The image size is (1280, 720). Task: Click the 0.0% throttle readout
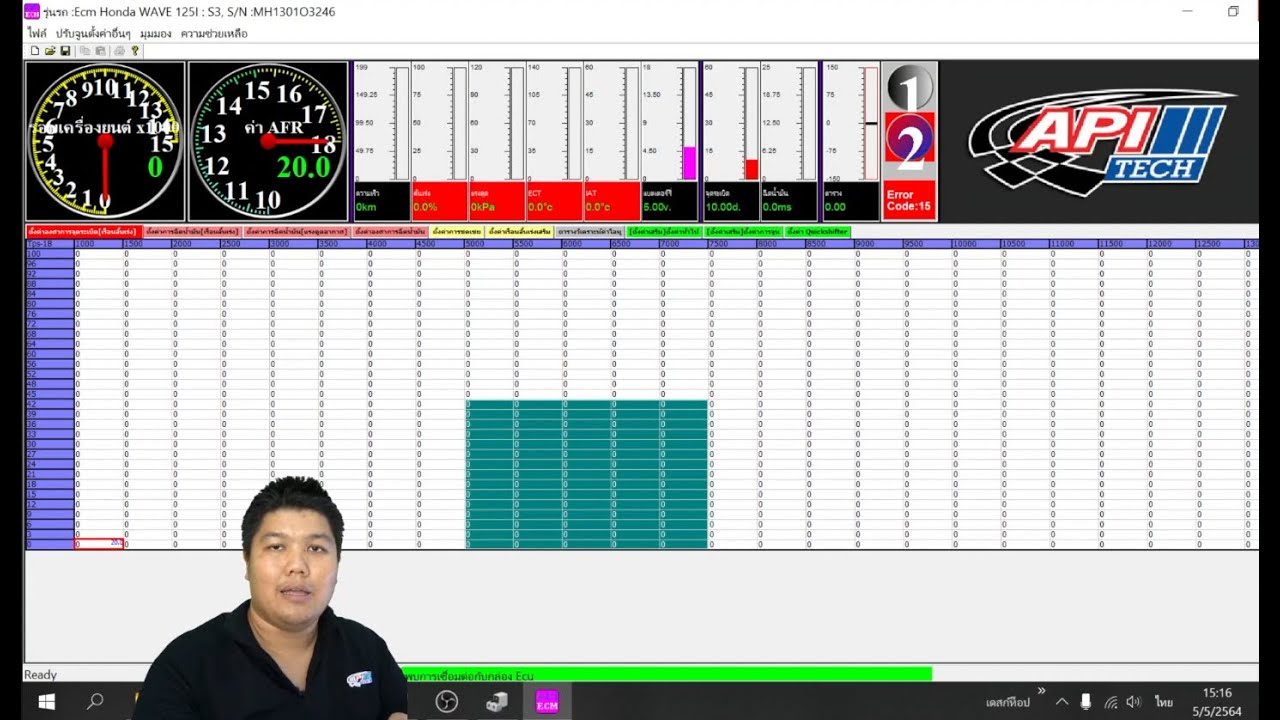[439, 201]
